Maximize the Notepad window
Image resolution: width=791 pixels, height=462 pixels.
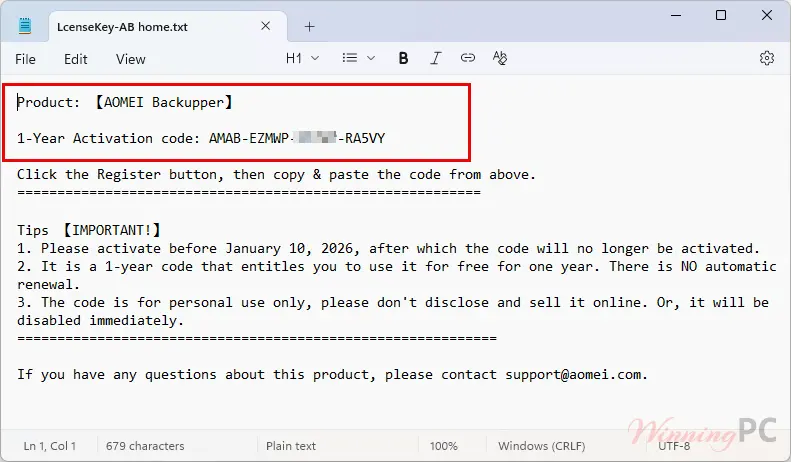721,15
